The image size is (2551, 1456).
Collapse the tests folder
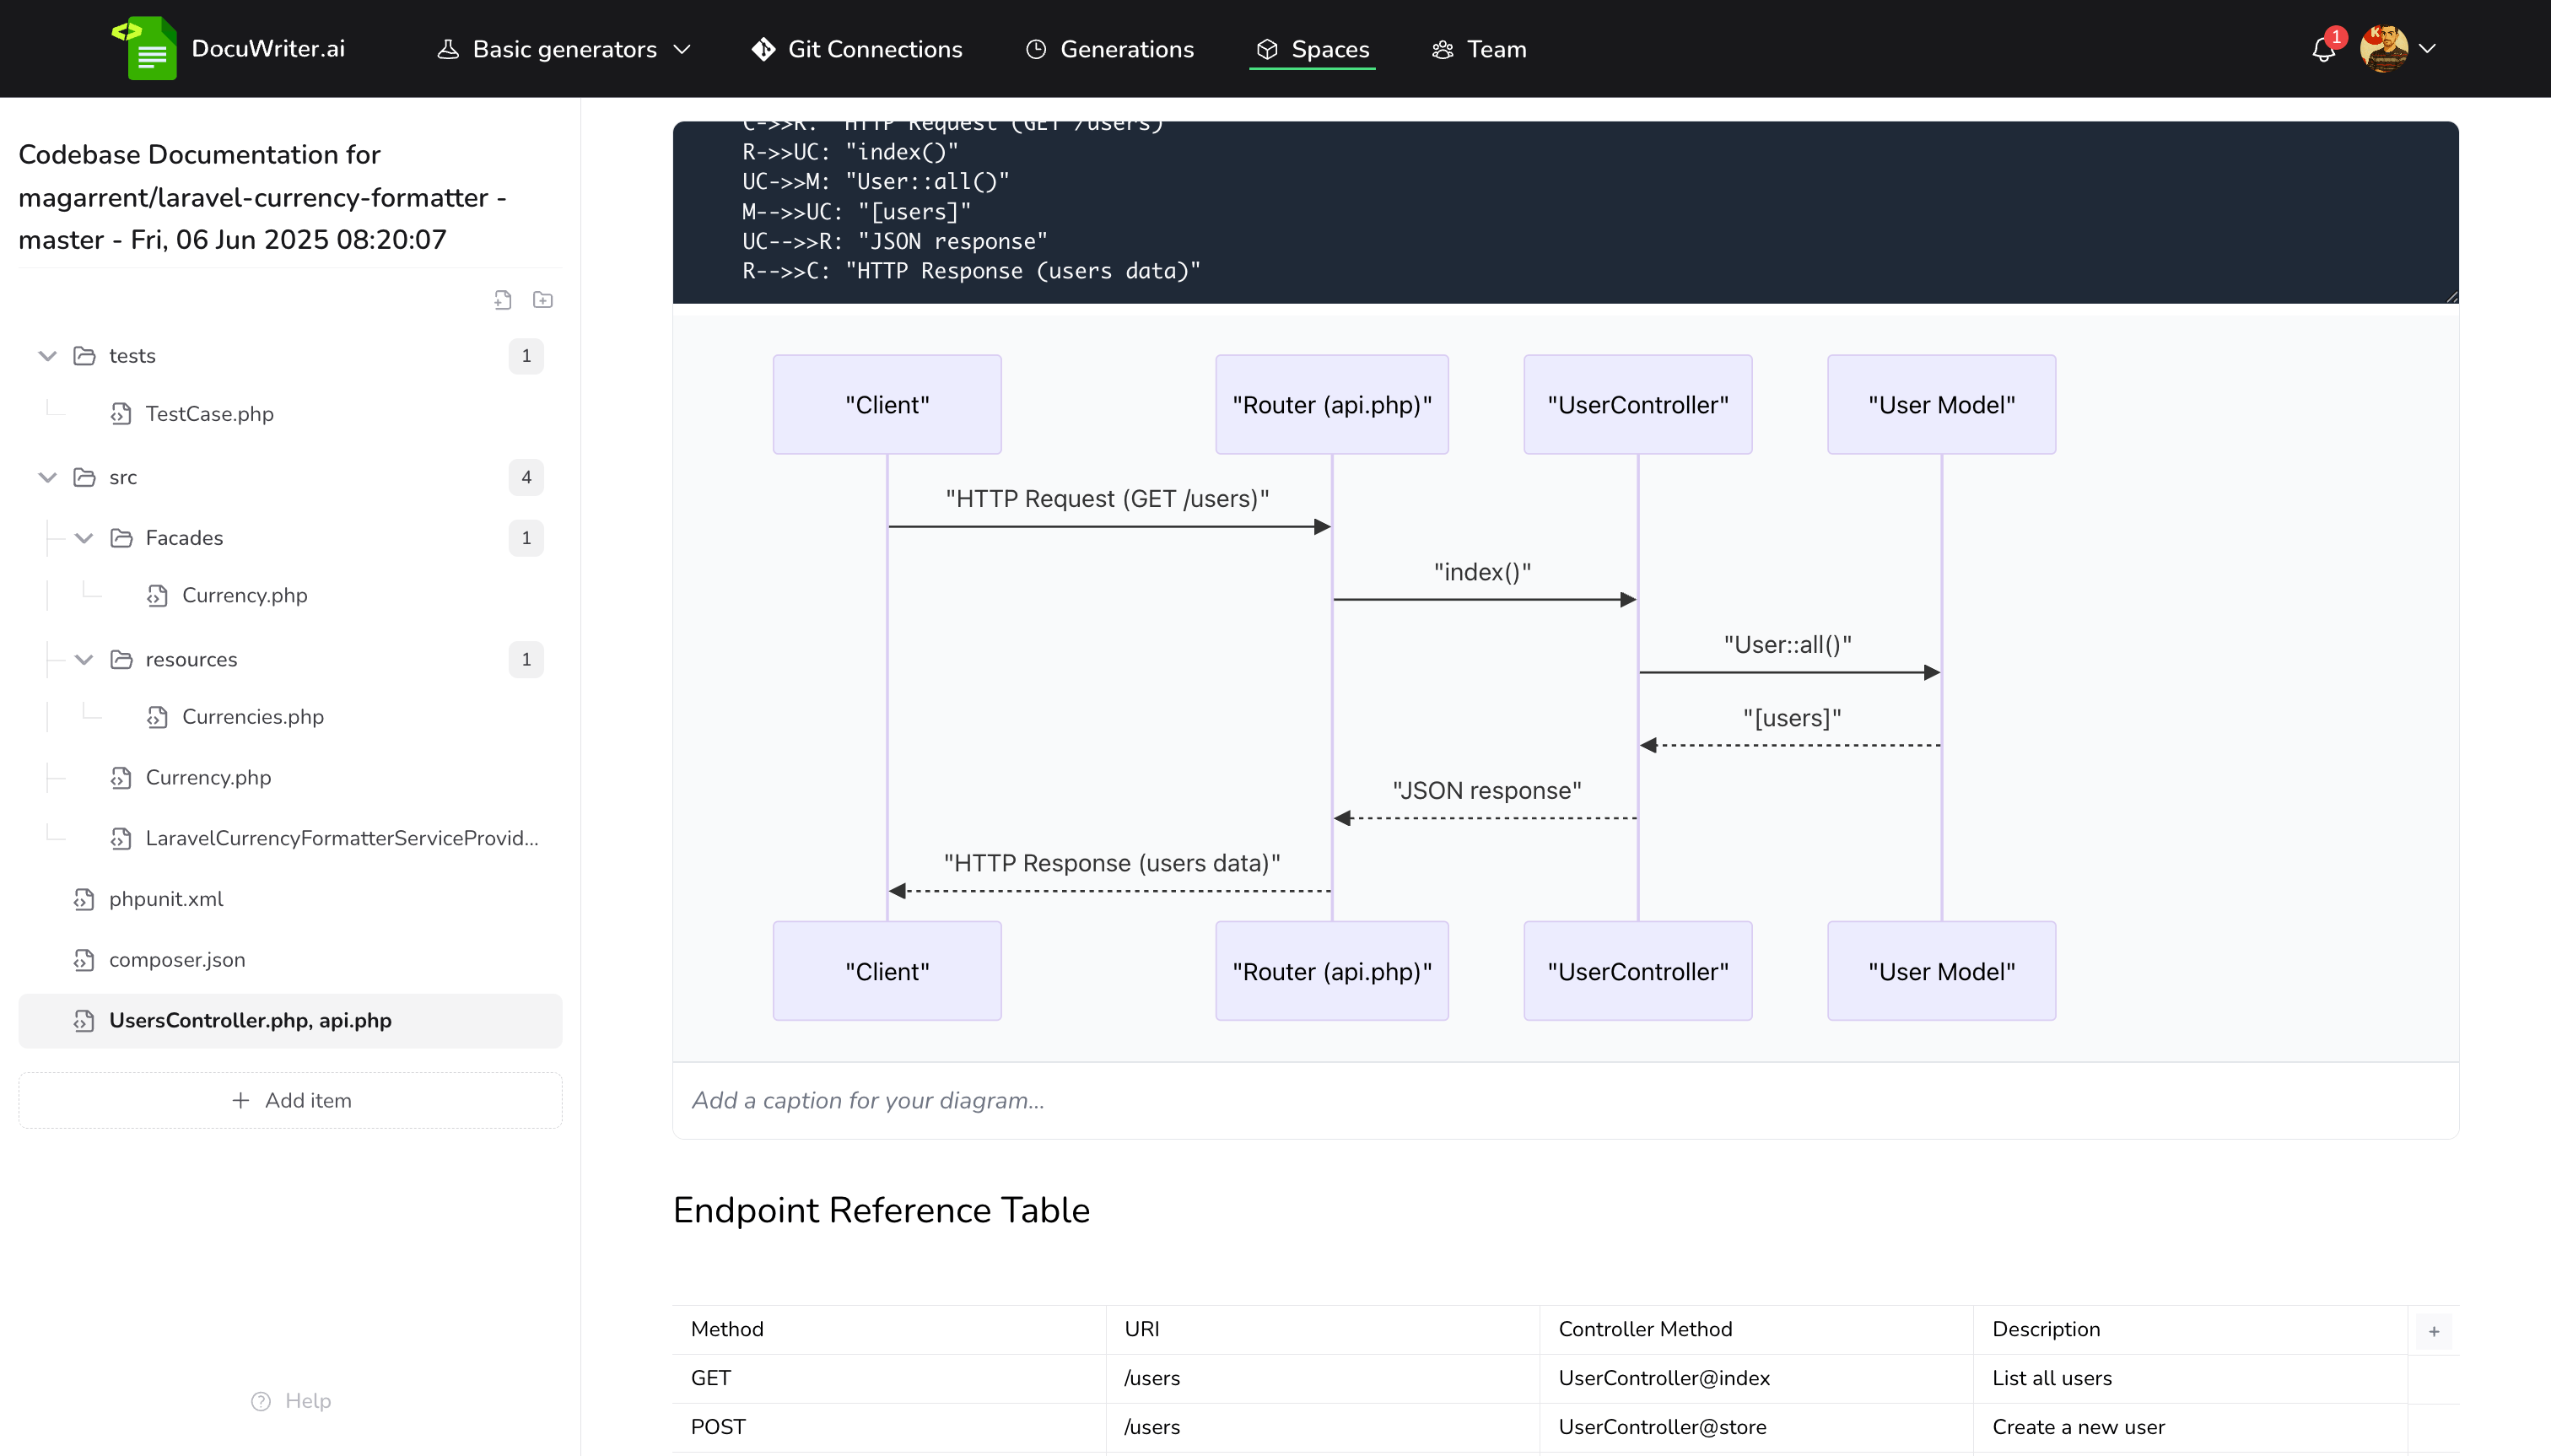pos(47,356)
